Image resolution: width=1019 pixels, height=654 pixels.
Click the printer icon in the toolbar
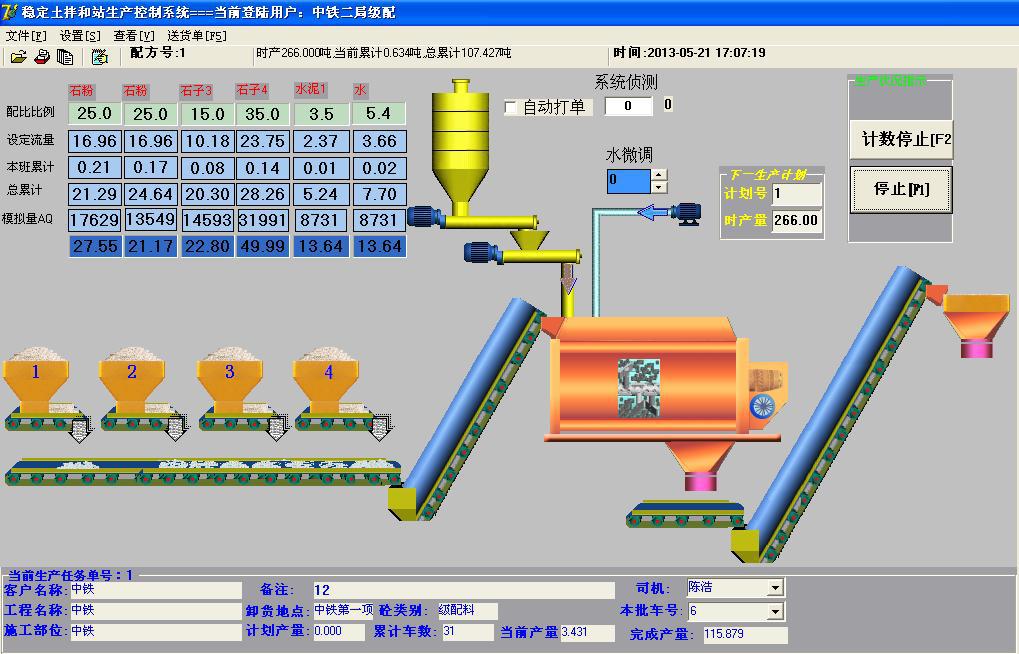point(42,56)
